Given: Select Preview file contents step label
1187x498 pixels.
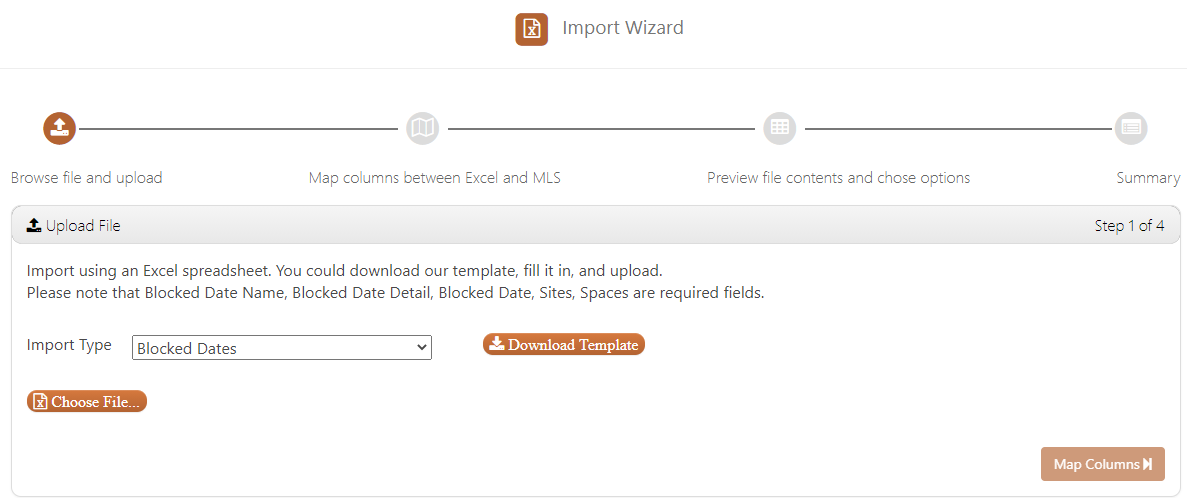Looking at the screenshot, I should point(839,178).
